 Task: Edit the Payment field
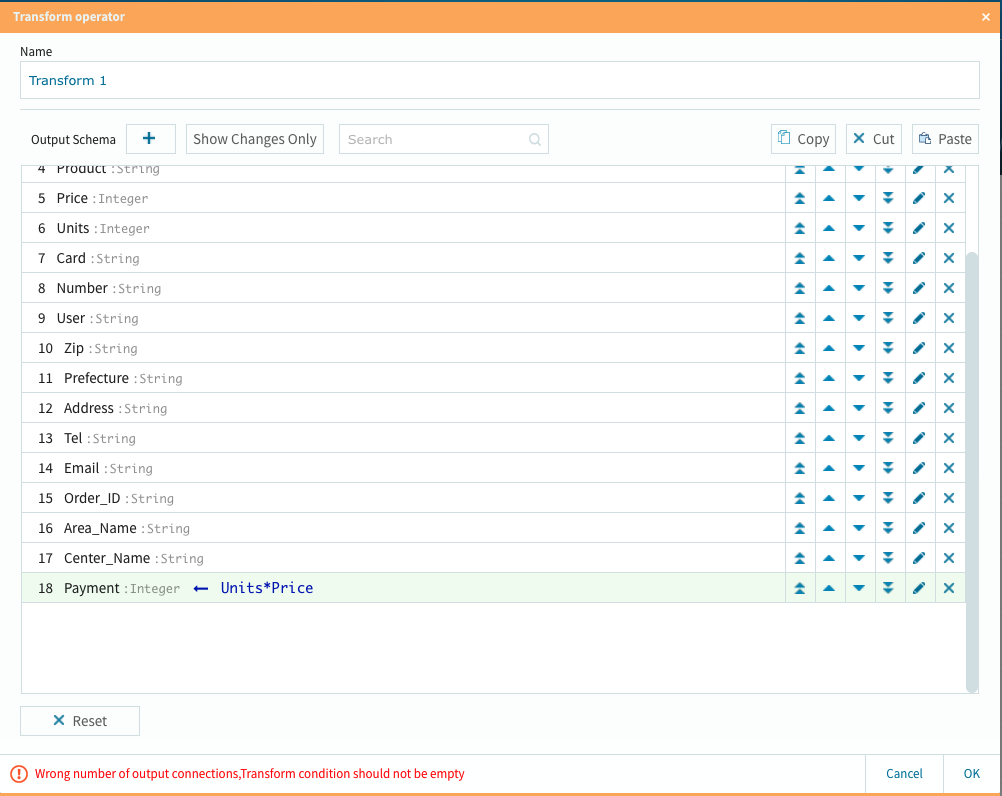pyautogui.click(x=919, y=588)
